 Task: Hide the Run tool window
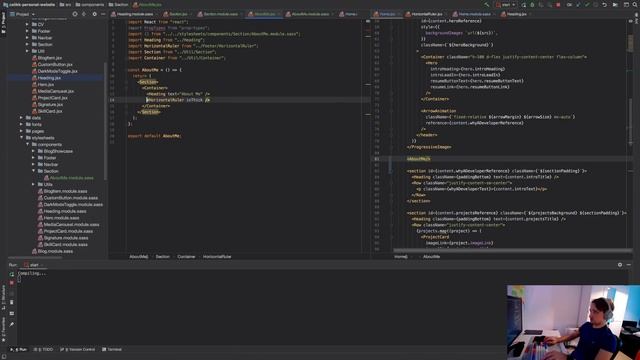coord(629,264)
